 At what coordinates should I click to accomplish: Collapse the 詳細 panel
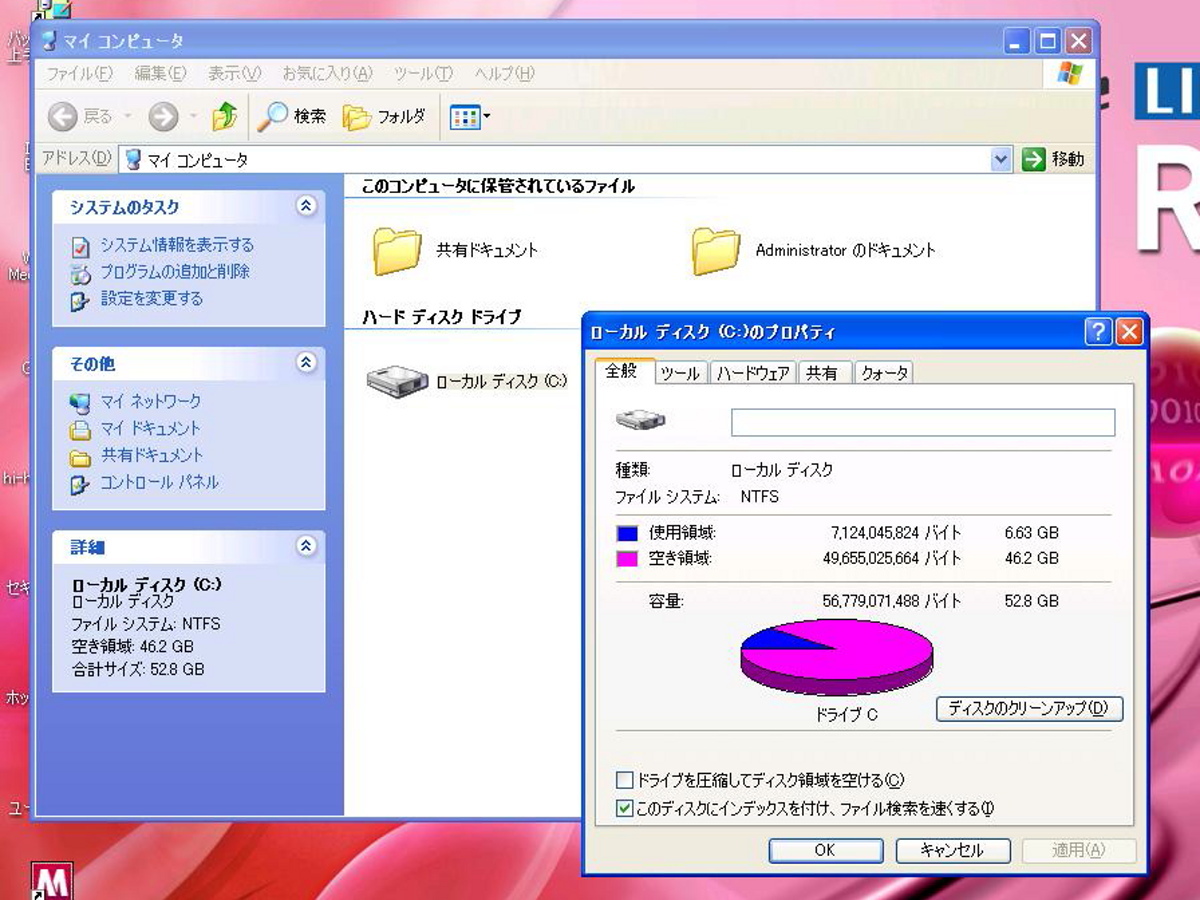pyautogui.click(x=306, y=546)
